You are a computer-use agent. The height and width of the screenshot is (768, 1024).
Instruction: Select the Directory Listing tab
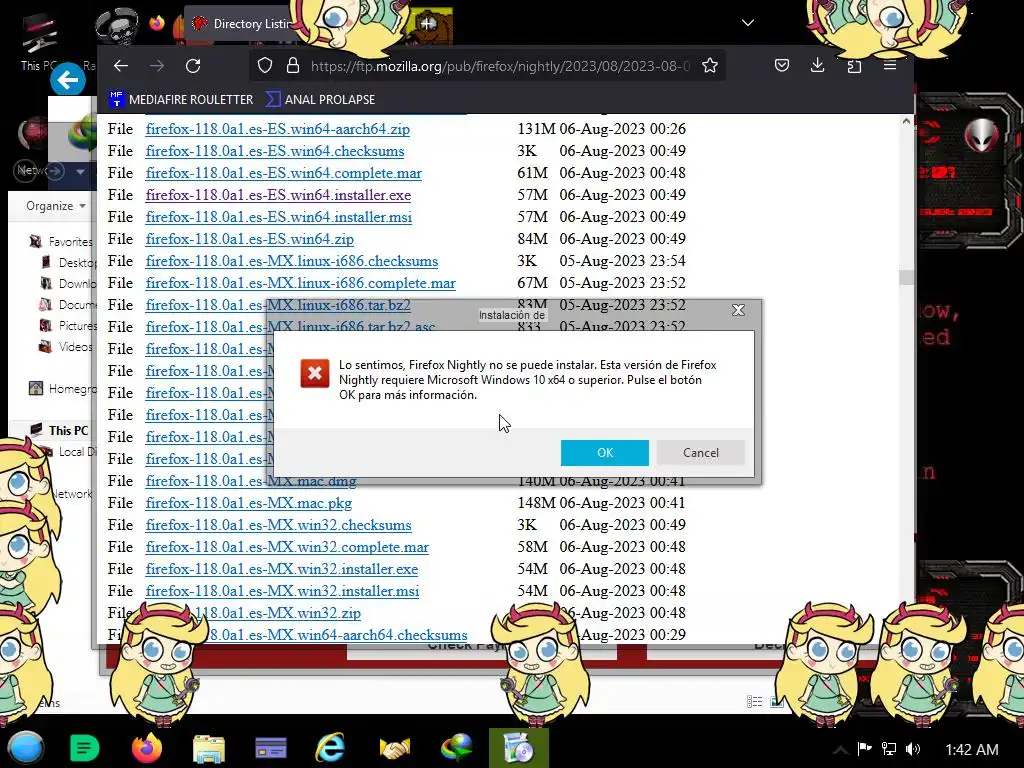click(x=243, y=24)
